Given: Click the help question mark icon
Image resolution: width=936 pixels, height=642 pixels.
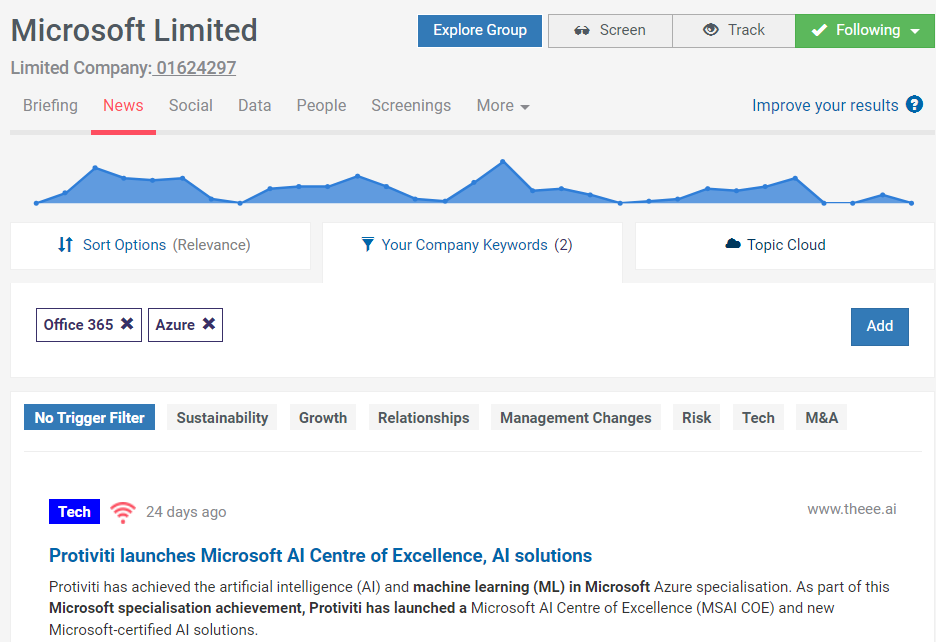Looking at the screenshot, I should click(x=914, y=105).
